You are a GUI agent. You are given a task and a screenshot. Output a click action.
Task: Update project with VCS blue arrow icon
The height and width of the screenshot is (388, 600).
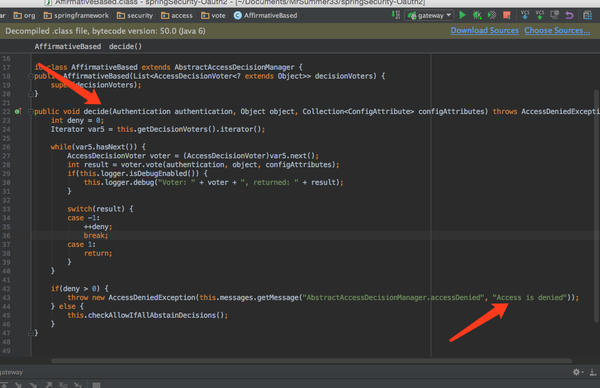[x=525, y=15]
